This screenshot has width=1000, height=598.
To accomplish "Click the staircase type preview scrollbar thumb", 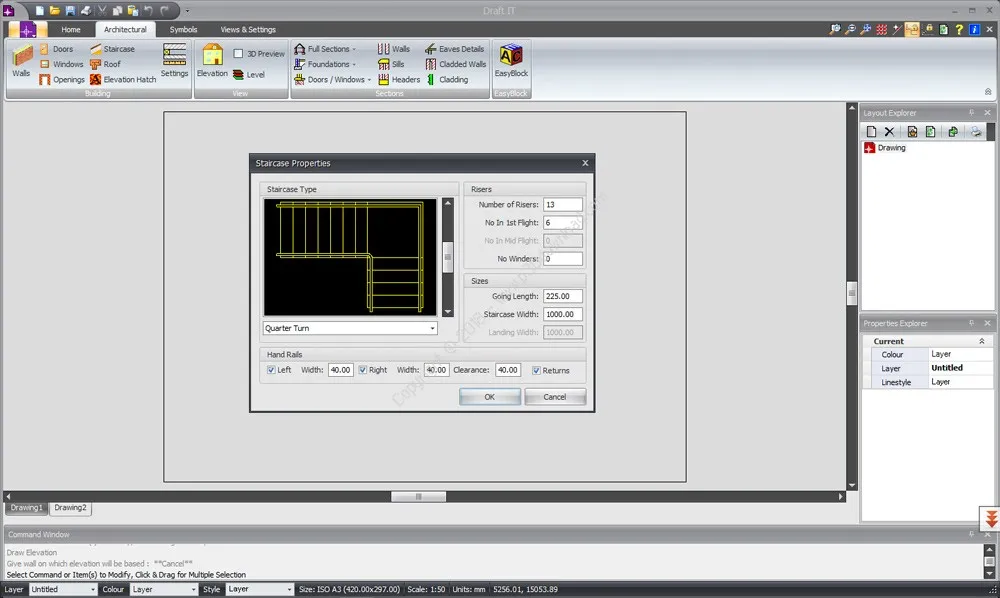I will click(448, 258).
